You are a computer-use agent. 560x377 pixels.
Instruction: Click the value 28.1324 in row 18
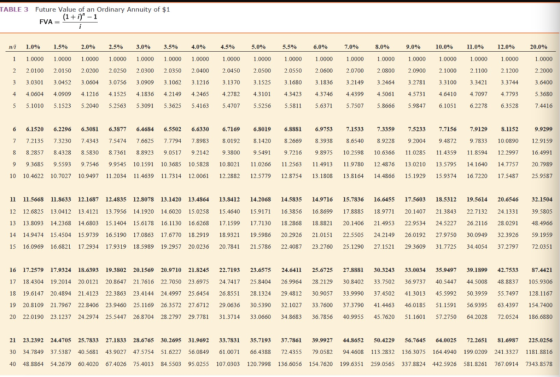click(x=260, y=294)
